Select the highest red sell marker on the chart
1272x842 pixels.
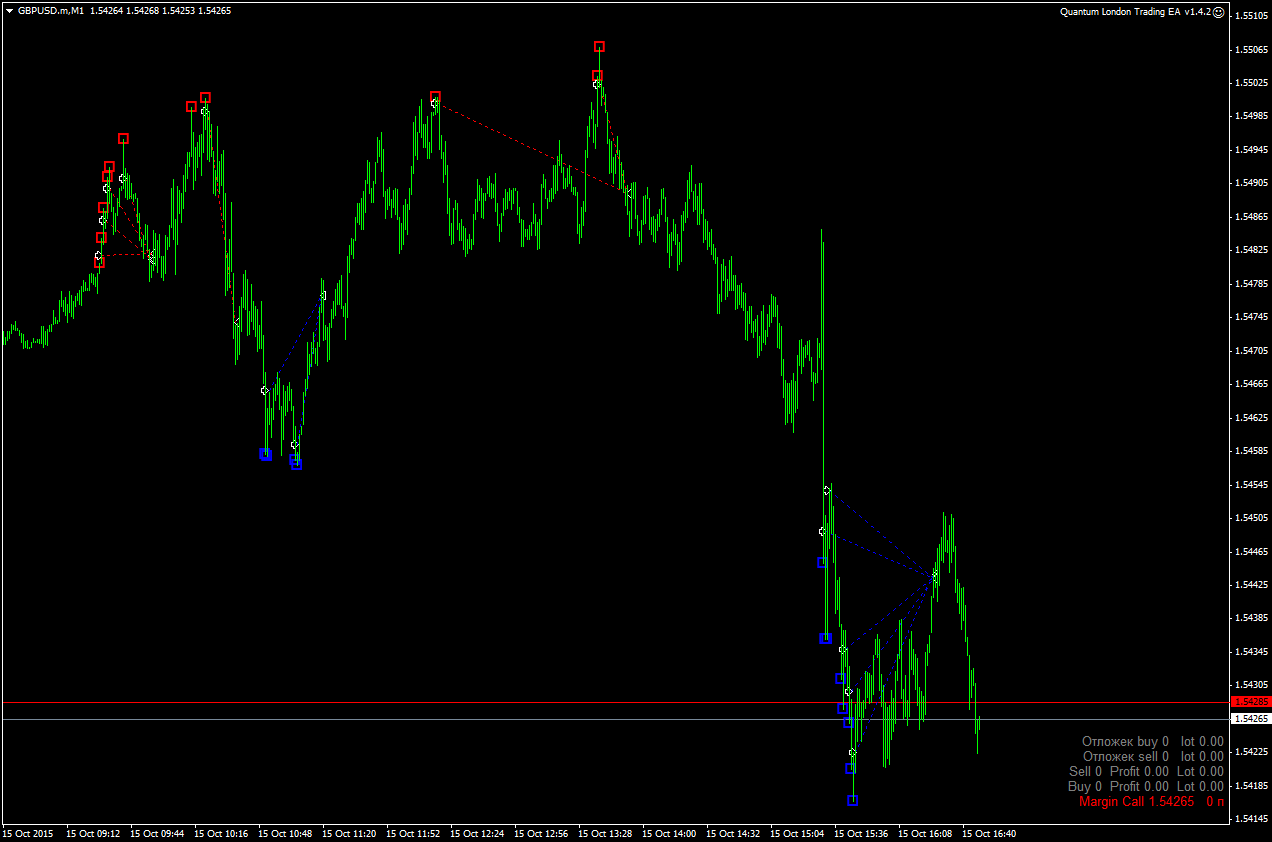pos(599,47)
